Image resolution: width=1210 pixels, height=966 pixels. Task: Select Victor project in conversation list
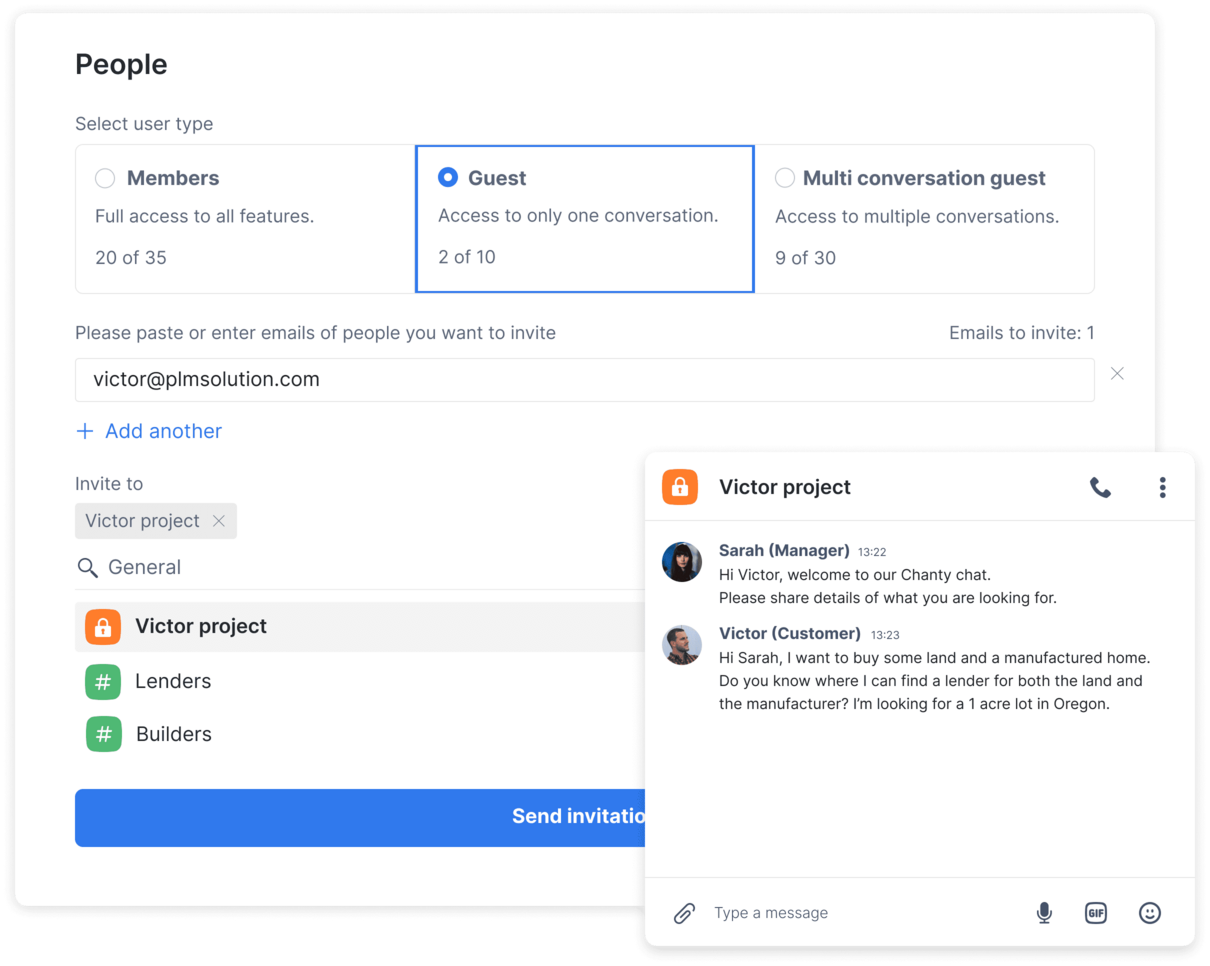tap(201, 627)
